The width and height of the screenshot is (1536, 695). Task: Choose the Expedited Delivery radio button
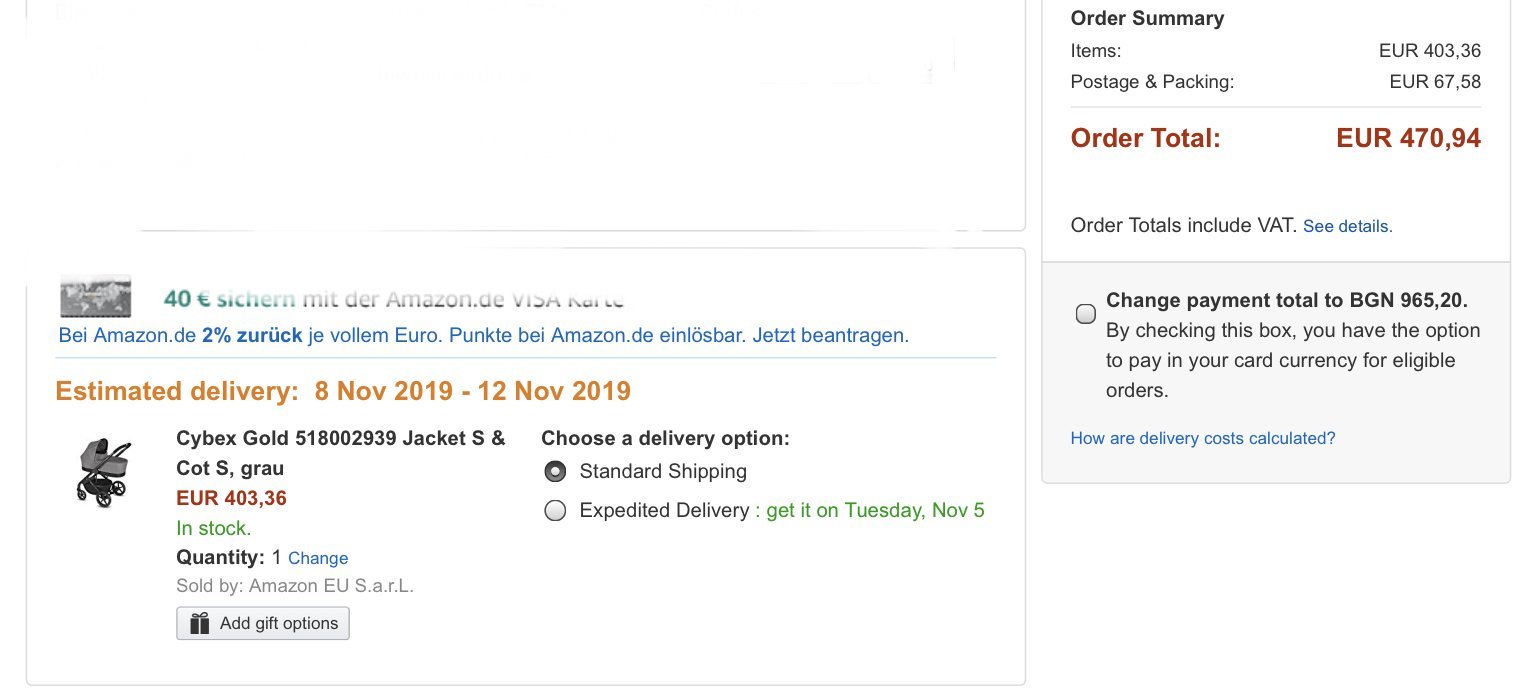click(555, 511)
